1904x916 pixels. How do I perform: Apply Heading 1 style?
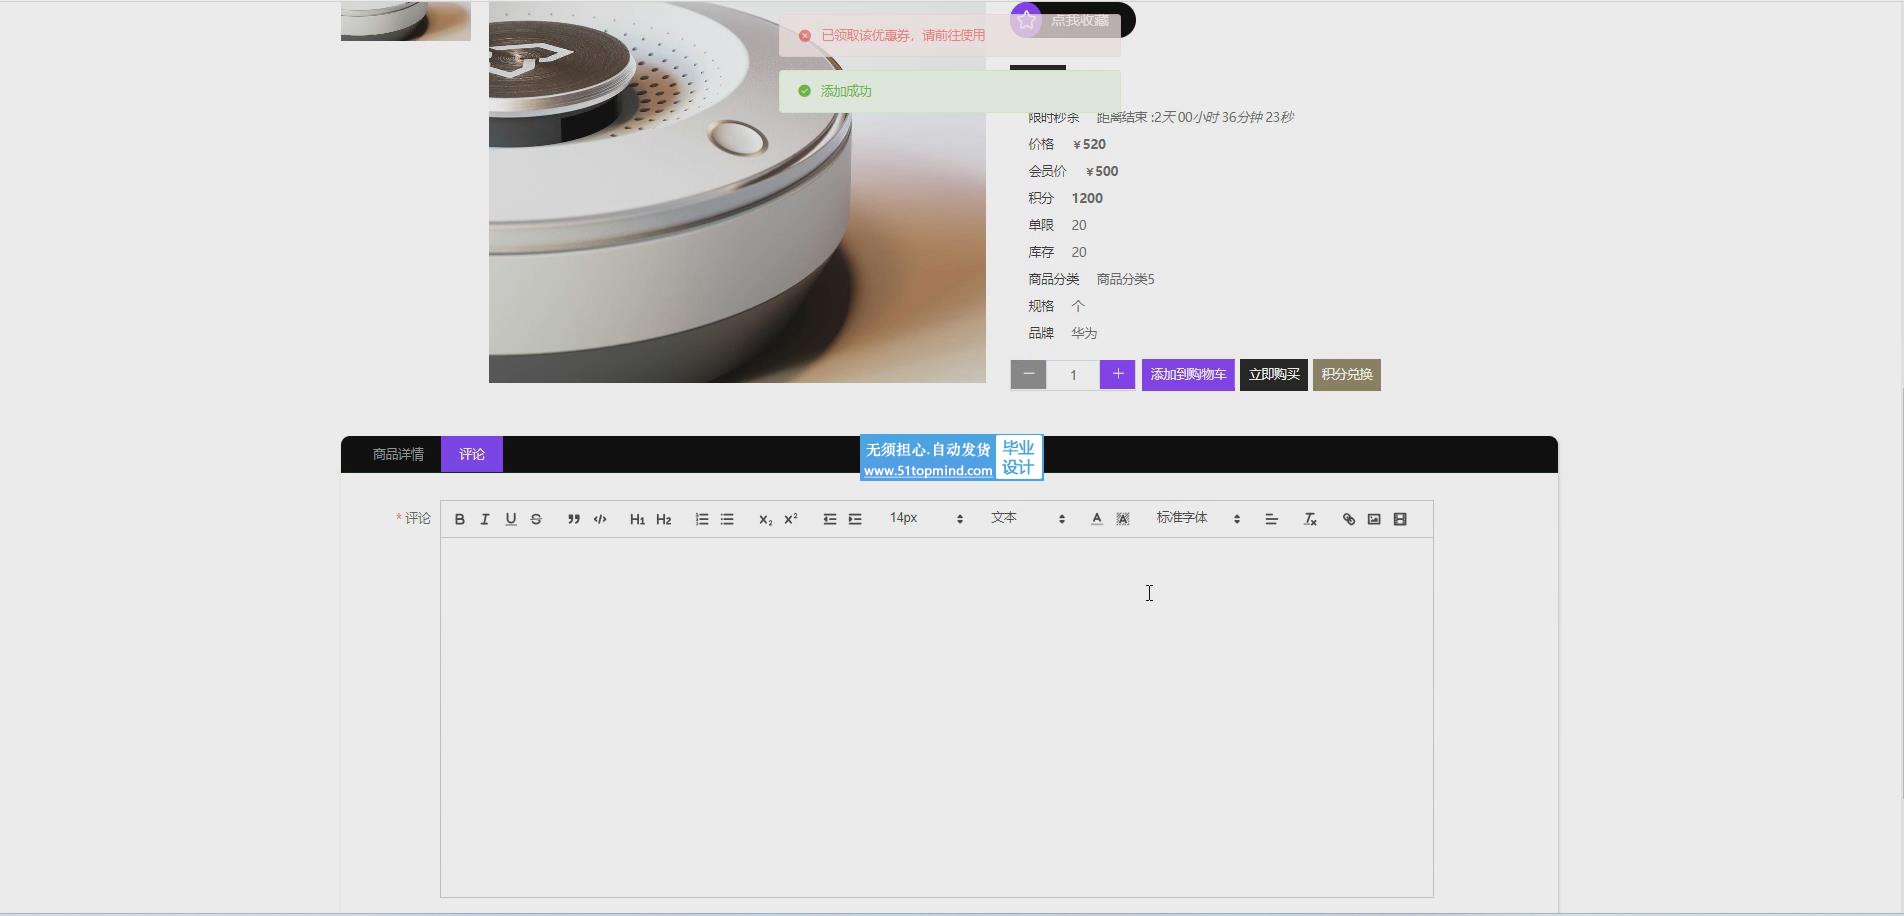click(x=637, y=519)
